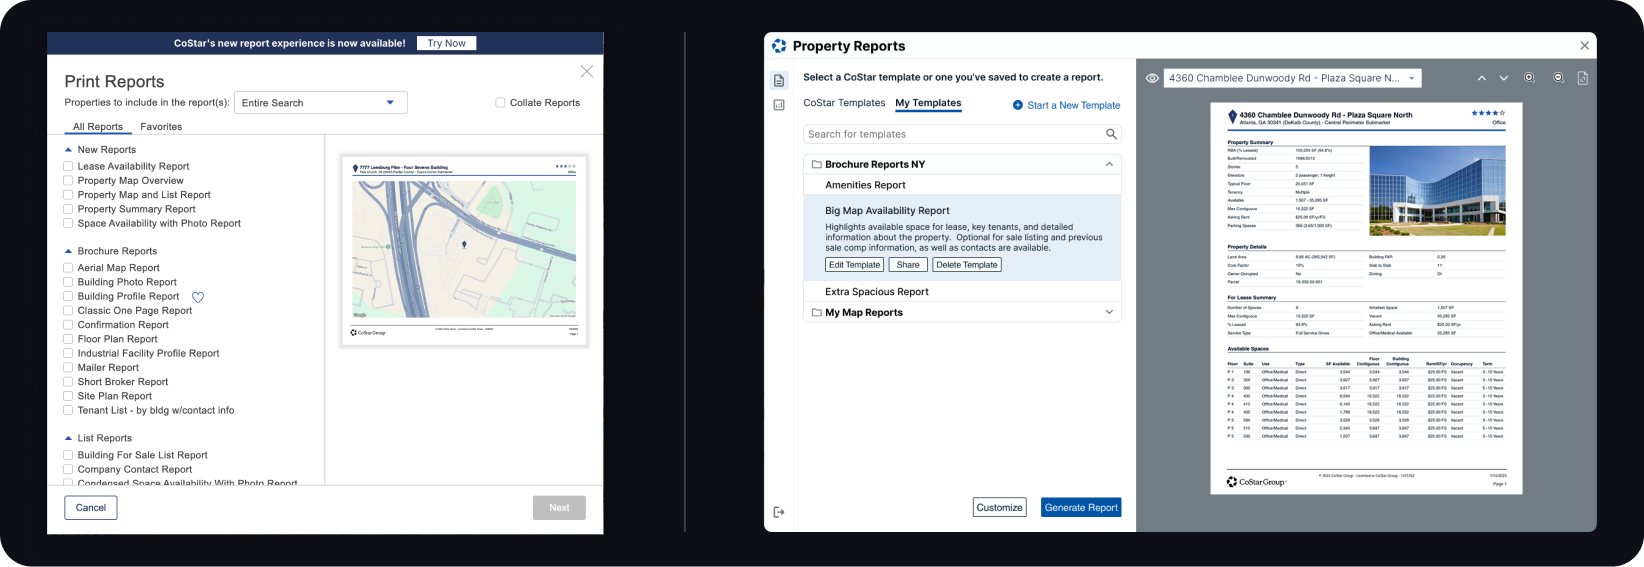Click the search magnifier in template search
This screenshot has height=567, width=1644.
[1111, 134]
